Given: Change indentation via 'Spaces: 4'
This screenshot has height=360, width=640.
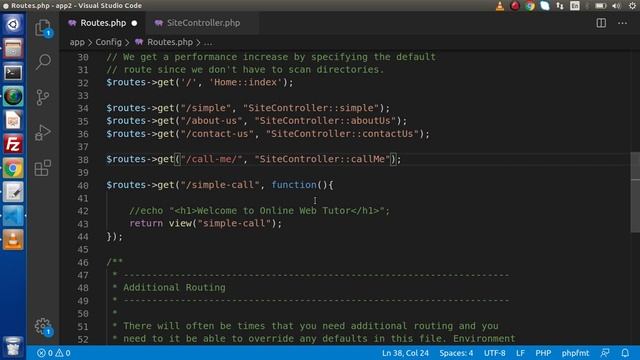Looking at the screenshot, I should (x=456, y=353).
